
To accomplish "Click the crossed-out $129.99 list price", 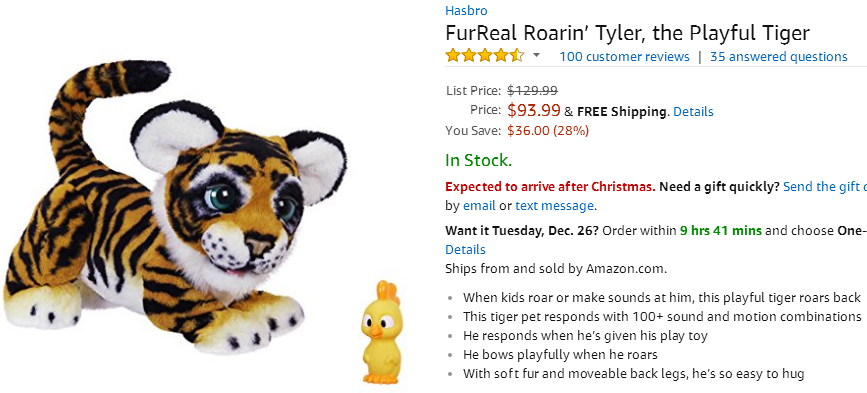I will point(532,90).
